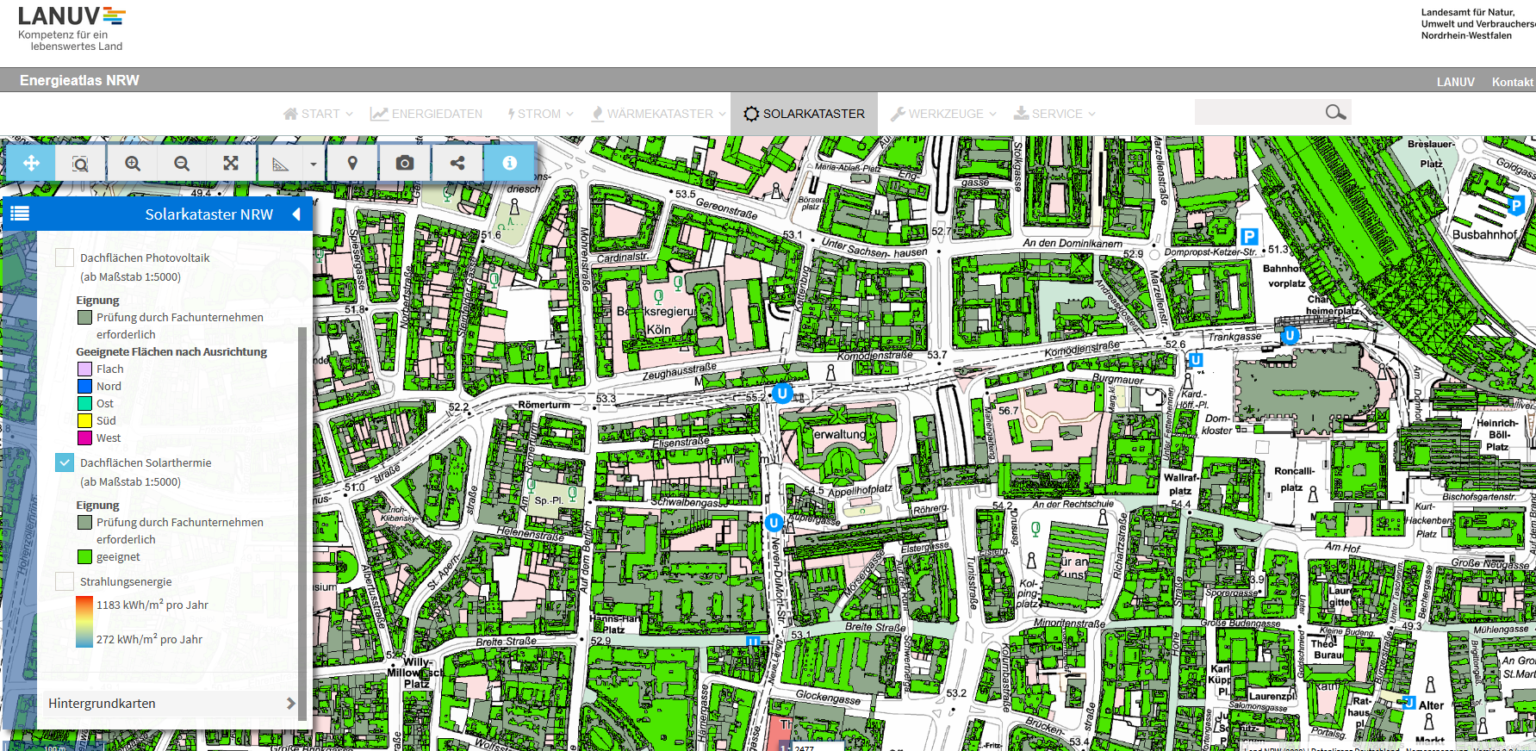1536x751 pixels.
Task: Click the location pin marker tool
Action: [353, 163]
